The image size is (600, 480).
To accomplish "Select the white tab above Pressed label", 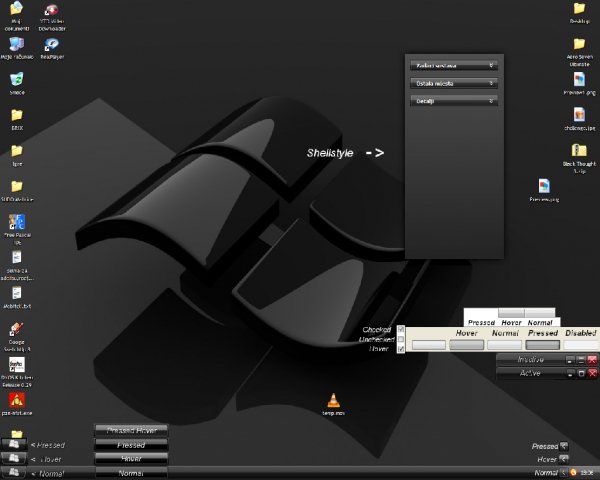I will [x=481, y=313].
